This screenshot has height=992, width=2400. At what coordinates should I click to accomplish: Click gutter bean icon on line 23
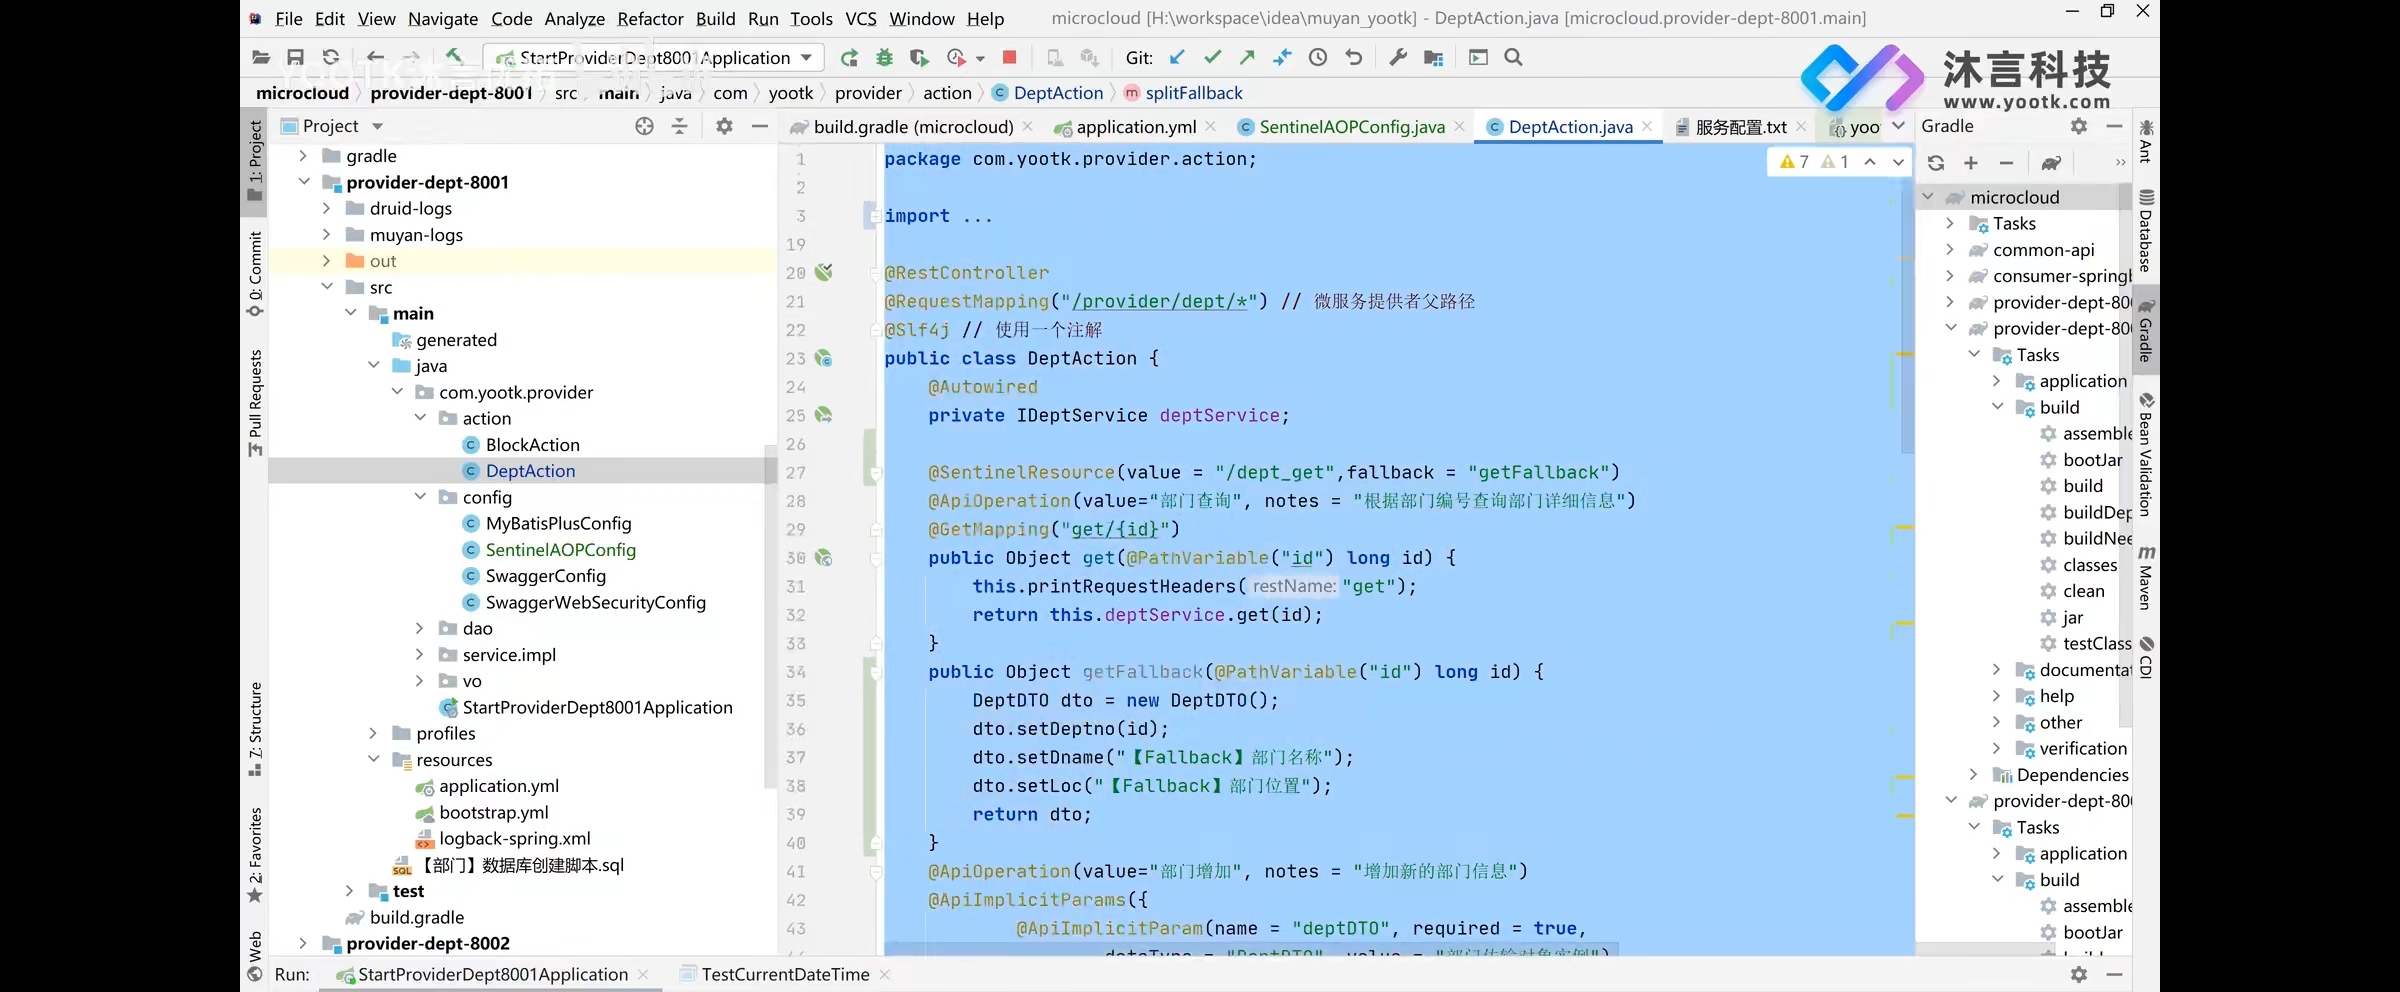pos(824,358)
